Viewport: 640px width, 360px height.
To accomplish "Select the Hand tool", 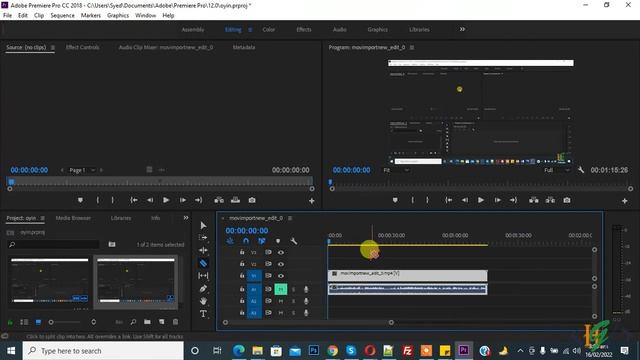I will point(203,301).
